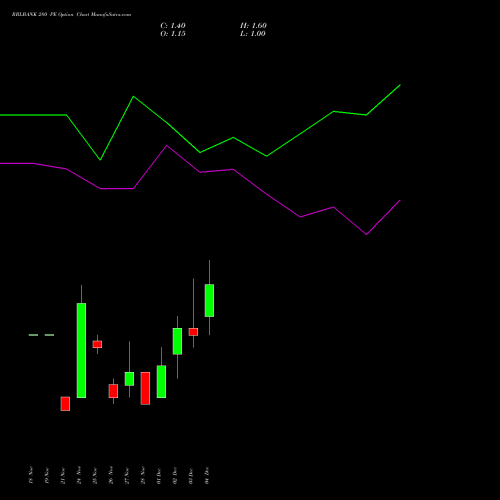The height and width of the screenshot is (500, 500).
Task: Click the "27 Nov" date axis label
Action: (x=127, y=475)
